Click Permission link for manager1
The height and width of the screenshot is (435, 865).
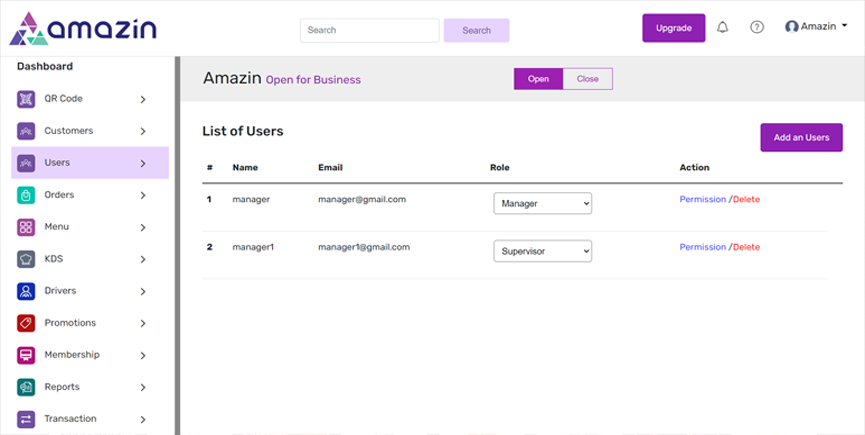(702, 247)
